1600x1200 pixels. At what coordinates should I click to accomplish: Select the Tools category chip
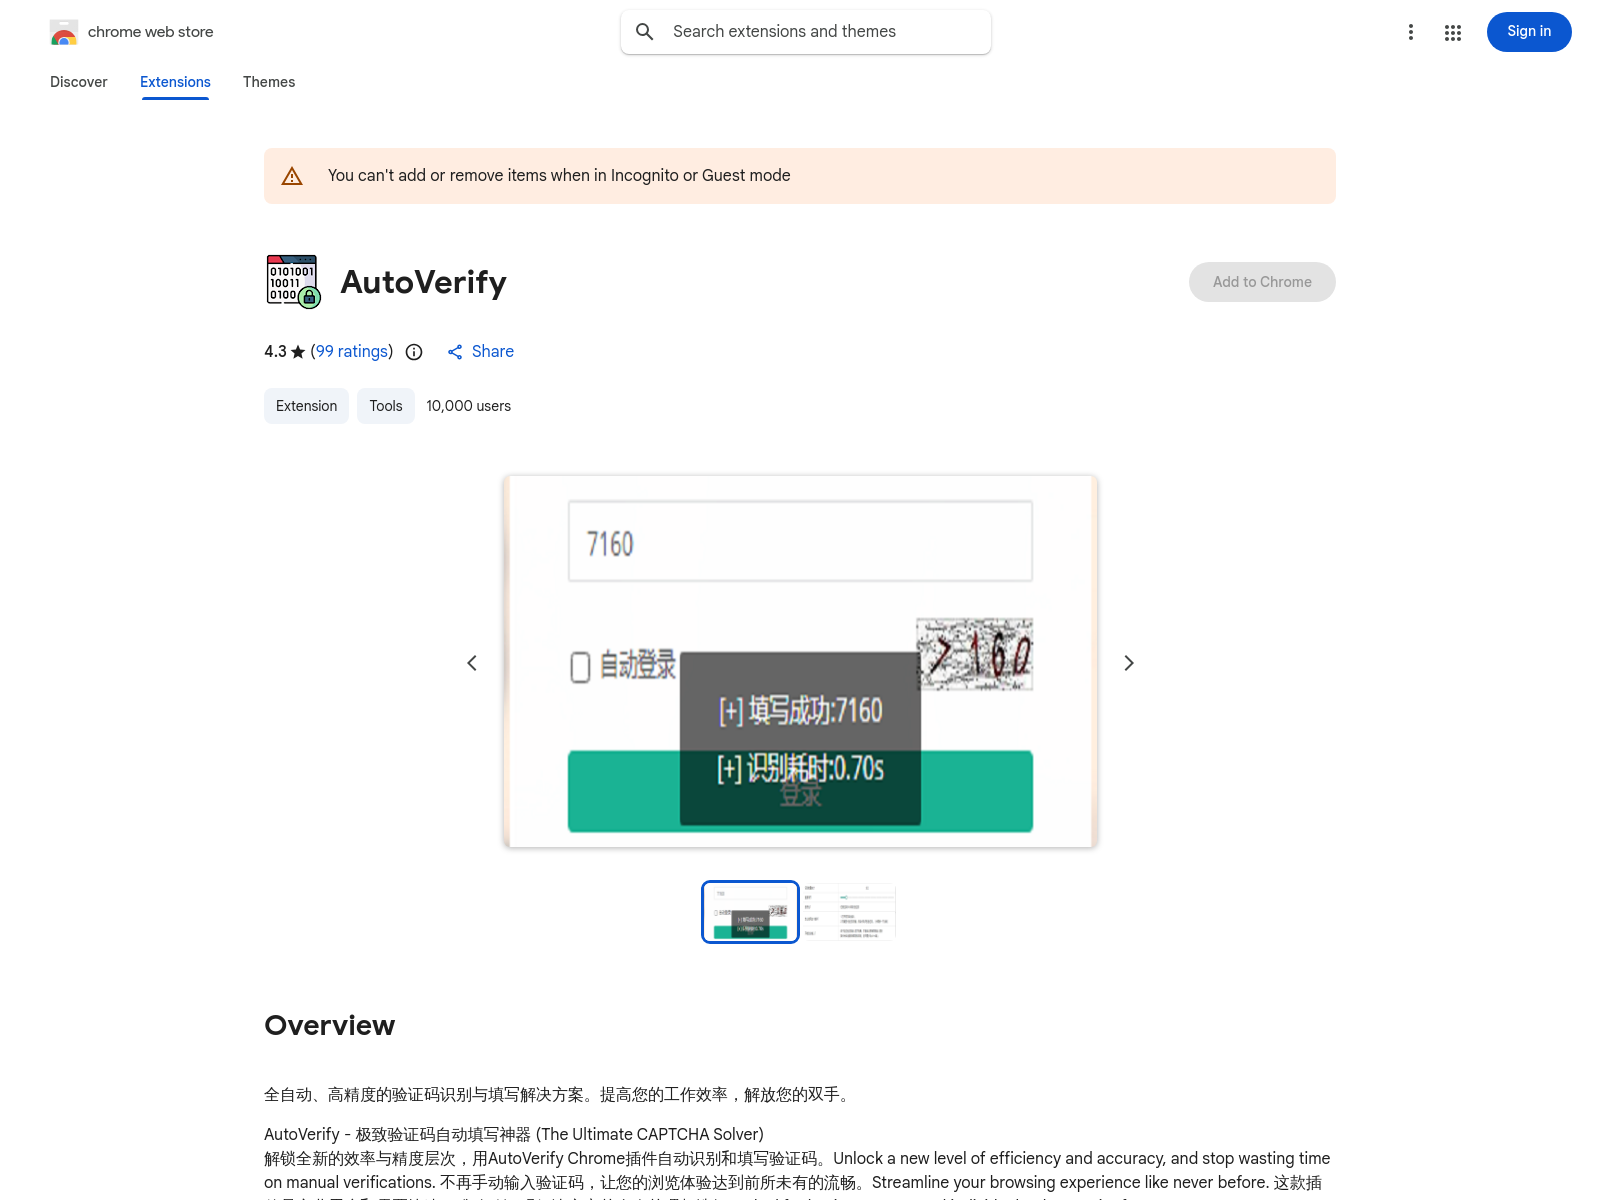coord(386,406)
